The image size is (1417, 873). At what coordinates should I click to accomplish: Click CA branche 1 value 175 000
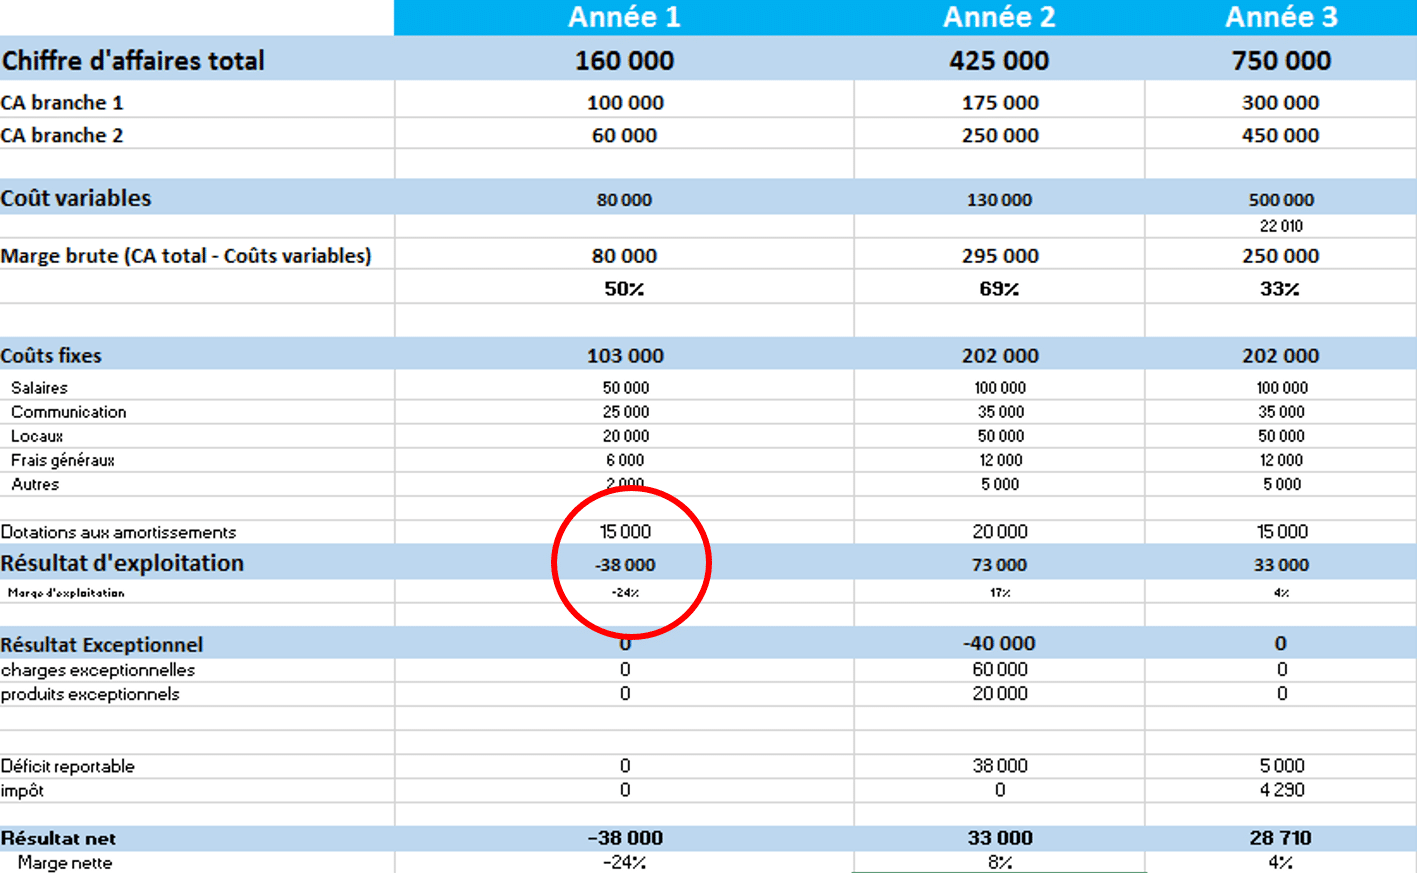coord(1000,103)
